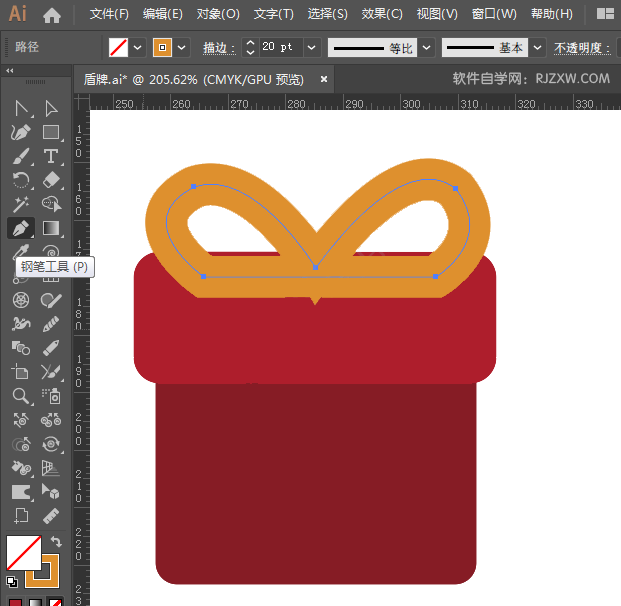Click the 20 pt stroke weight field
621x606 pixels.
pyautogui.click(x=281, y=48)
